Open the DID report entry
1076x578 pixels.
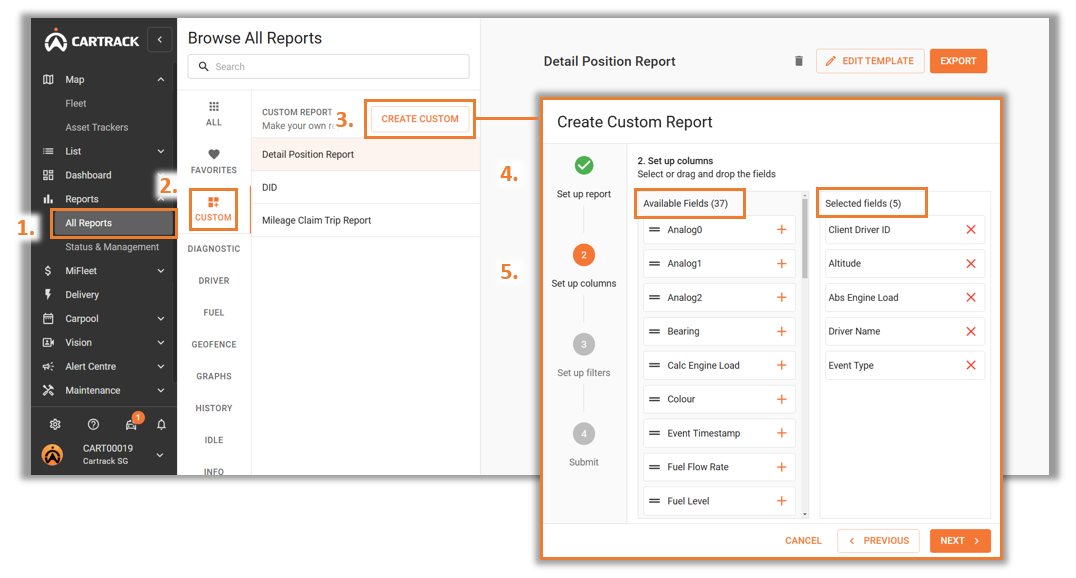click(366, 187)
